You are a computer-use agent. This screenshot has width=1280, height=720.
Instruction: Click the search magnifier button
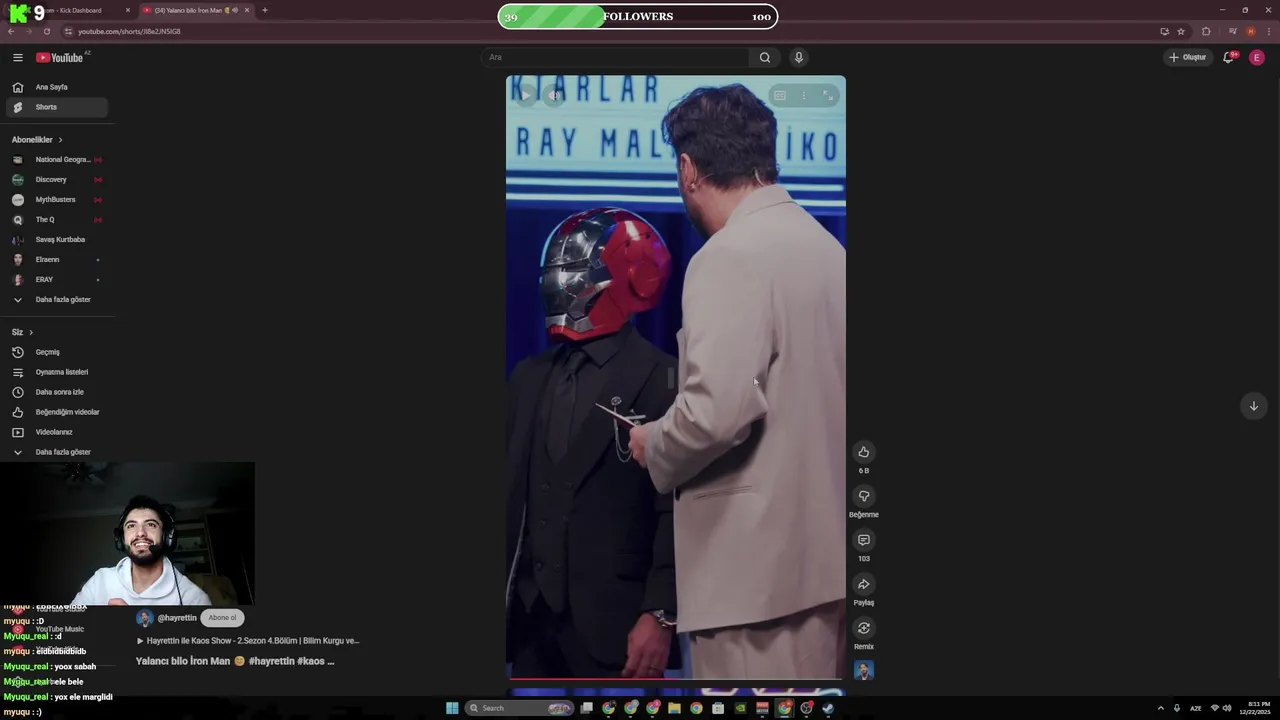click(x=765, y=57)
